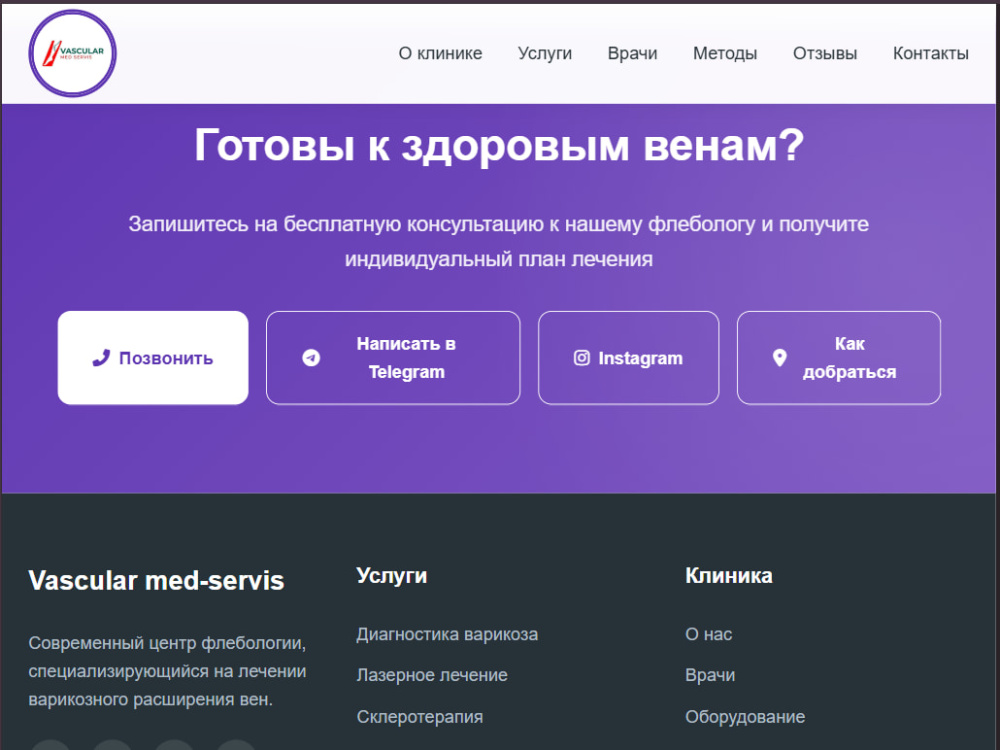Screen dimensions: 1000x750
Task: Open Лазерное лечение footer link
Action: point(432,675)
